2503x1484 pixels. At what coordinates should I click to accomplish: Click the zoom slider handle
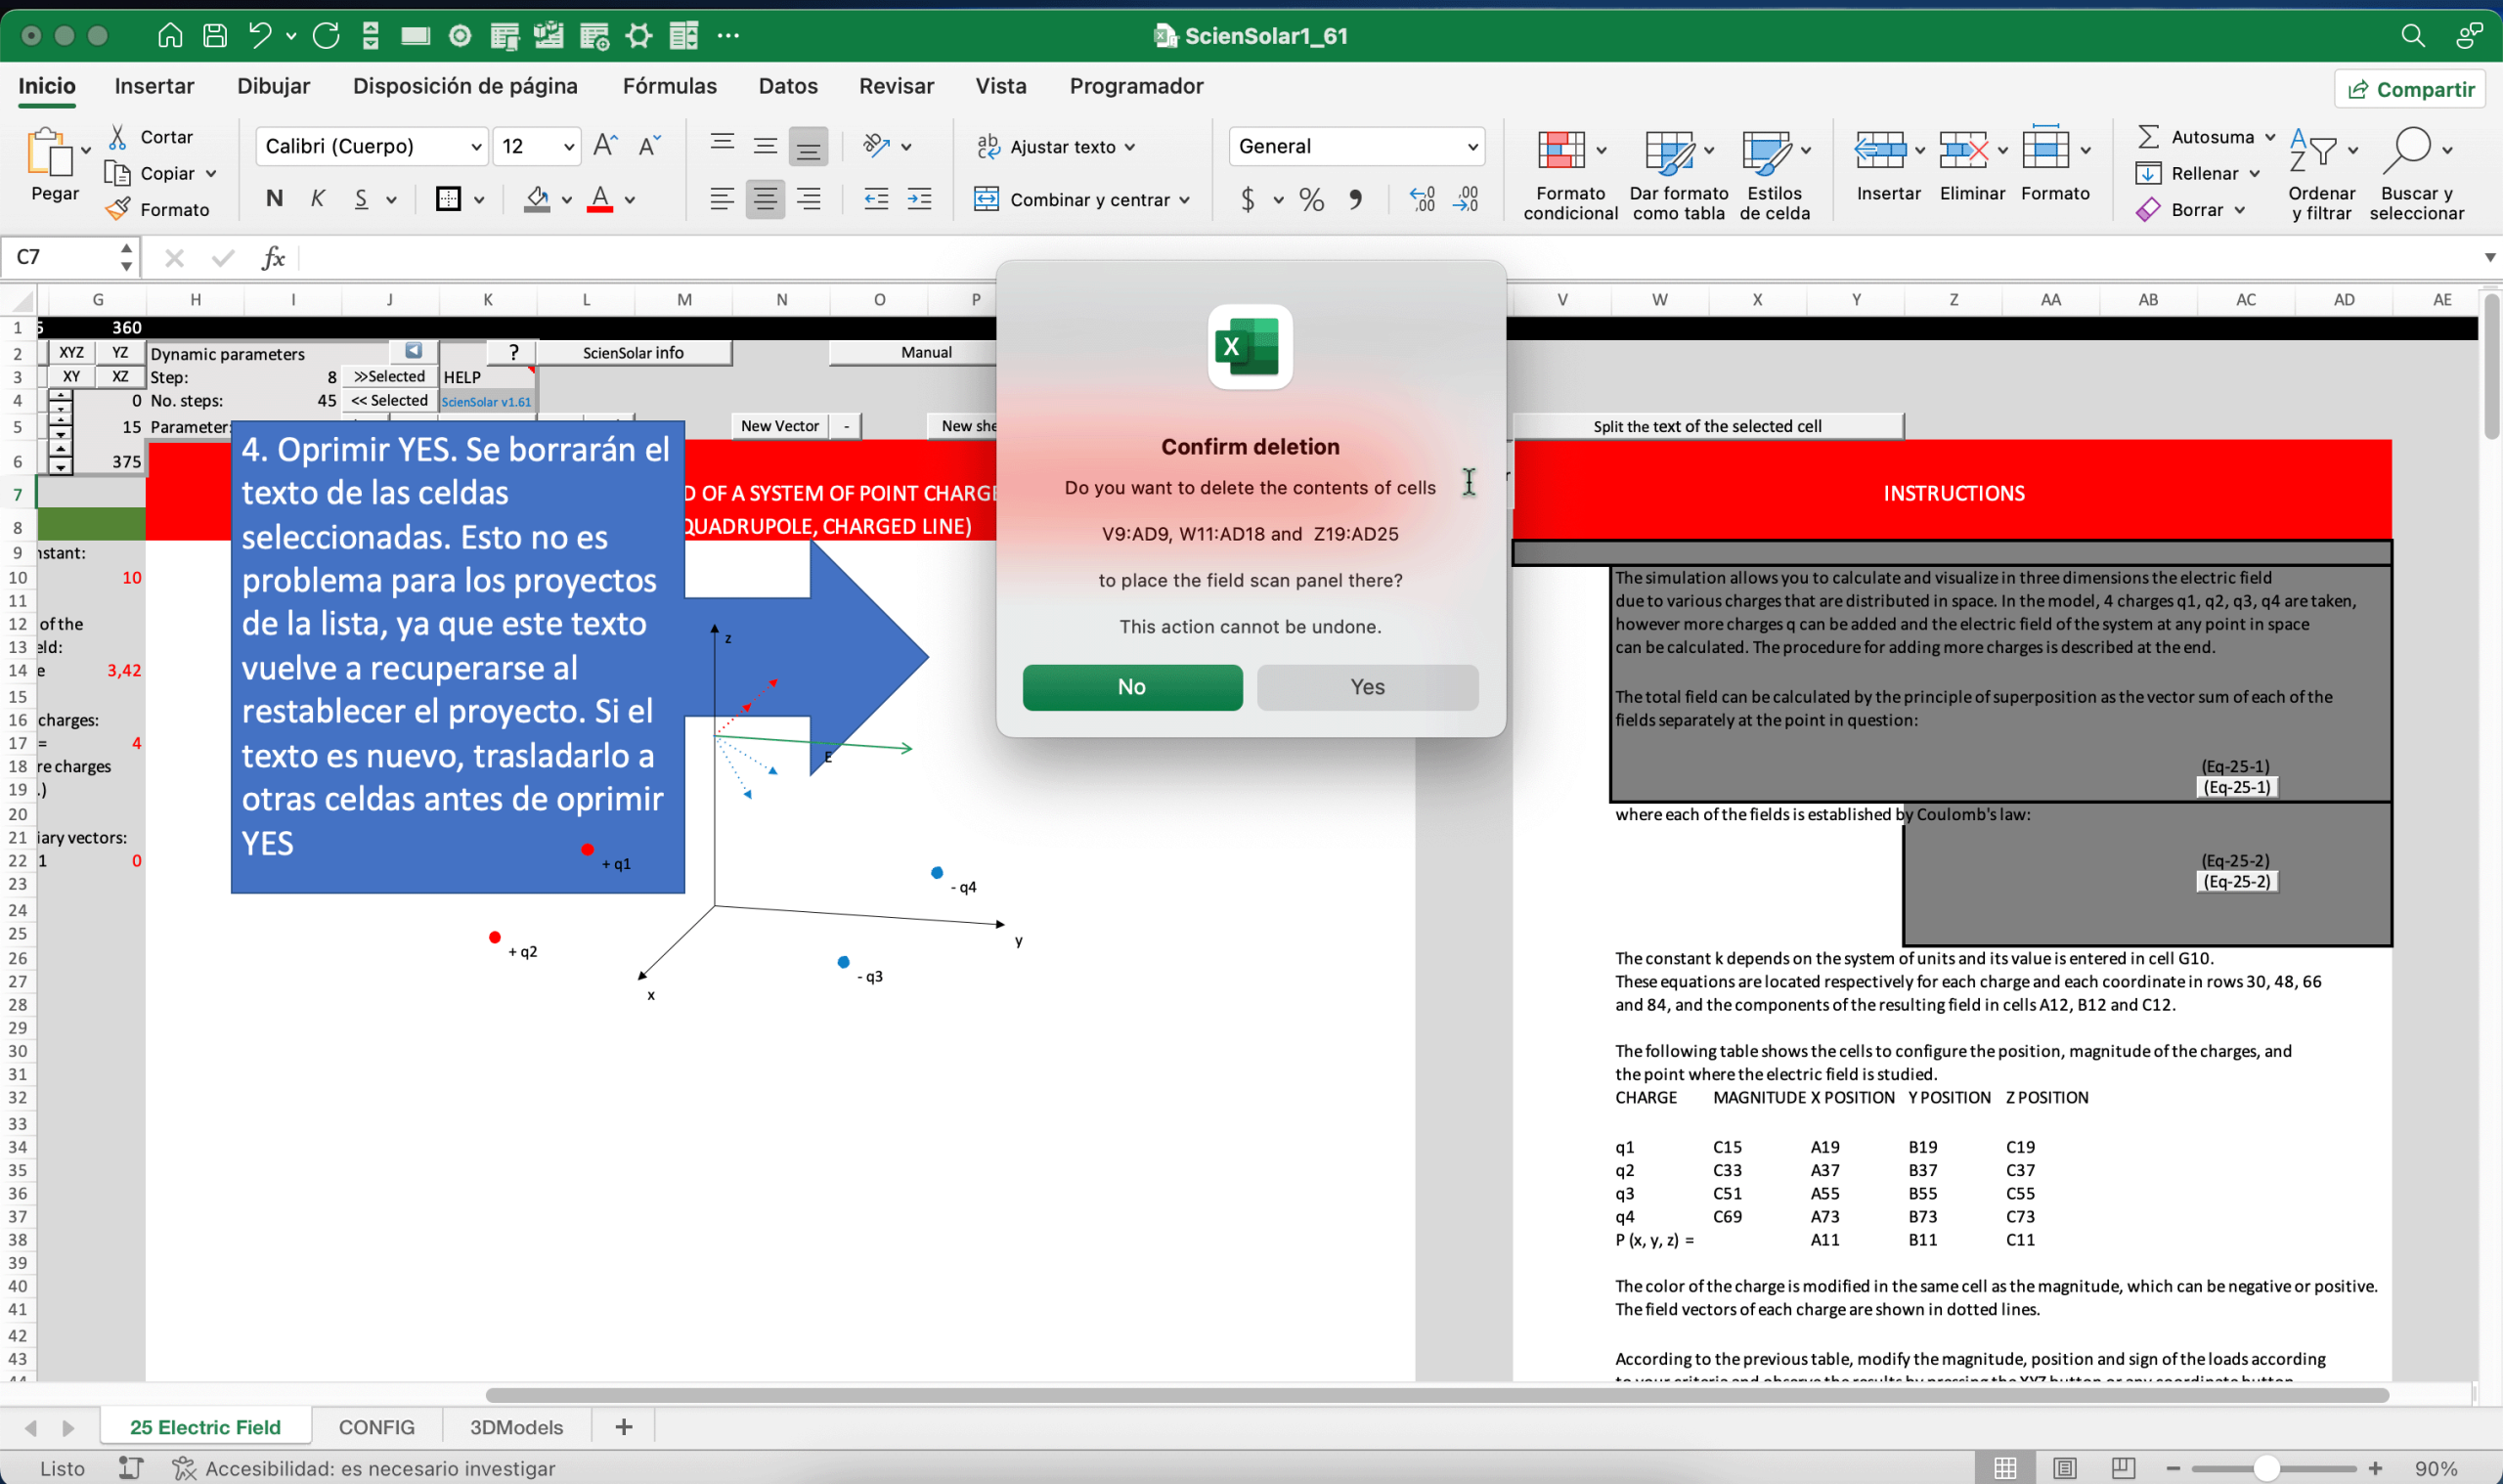(x=2266, y=1468)
